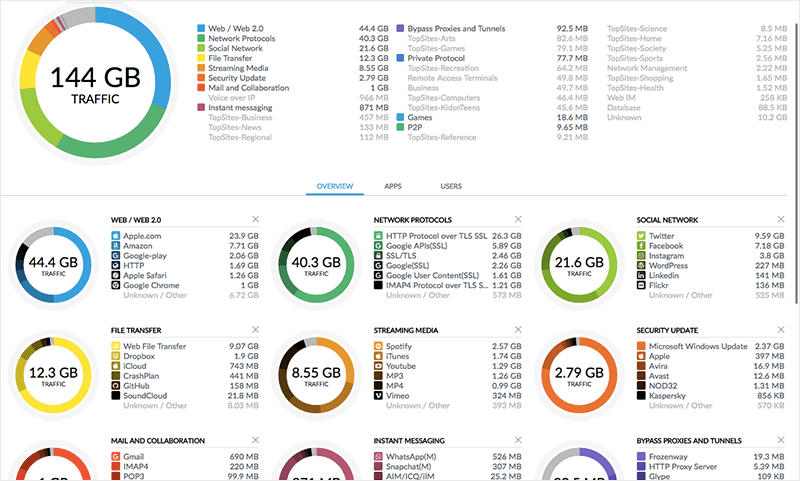This screenshot has width=800, height=481.
Task: Click the Dropbox icon in File Transfer
Action: tap(116, 357)
